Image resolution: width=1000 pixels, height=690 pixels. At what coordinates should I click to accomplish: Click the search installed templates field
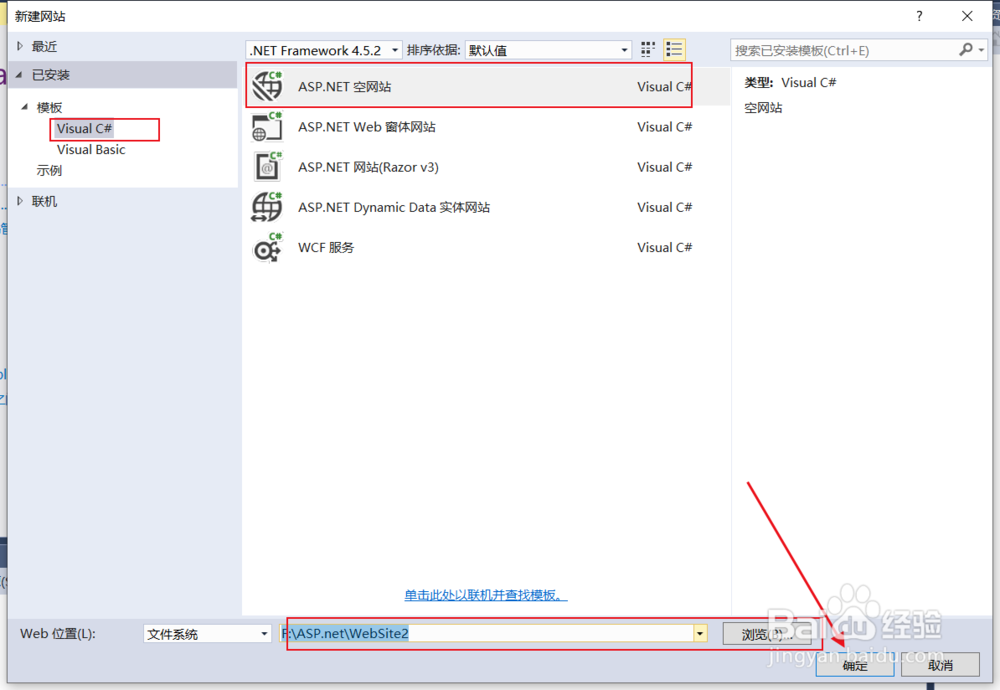(843, 50)
